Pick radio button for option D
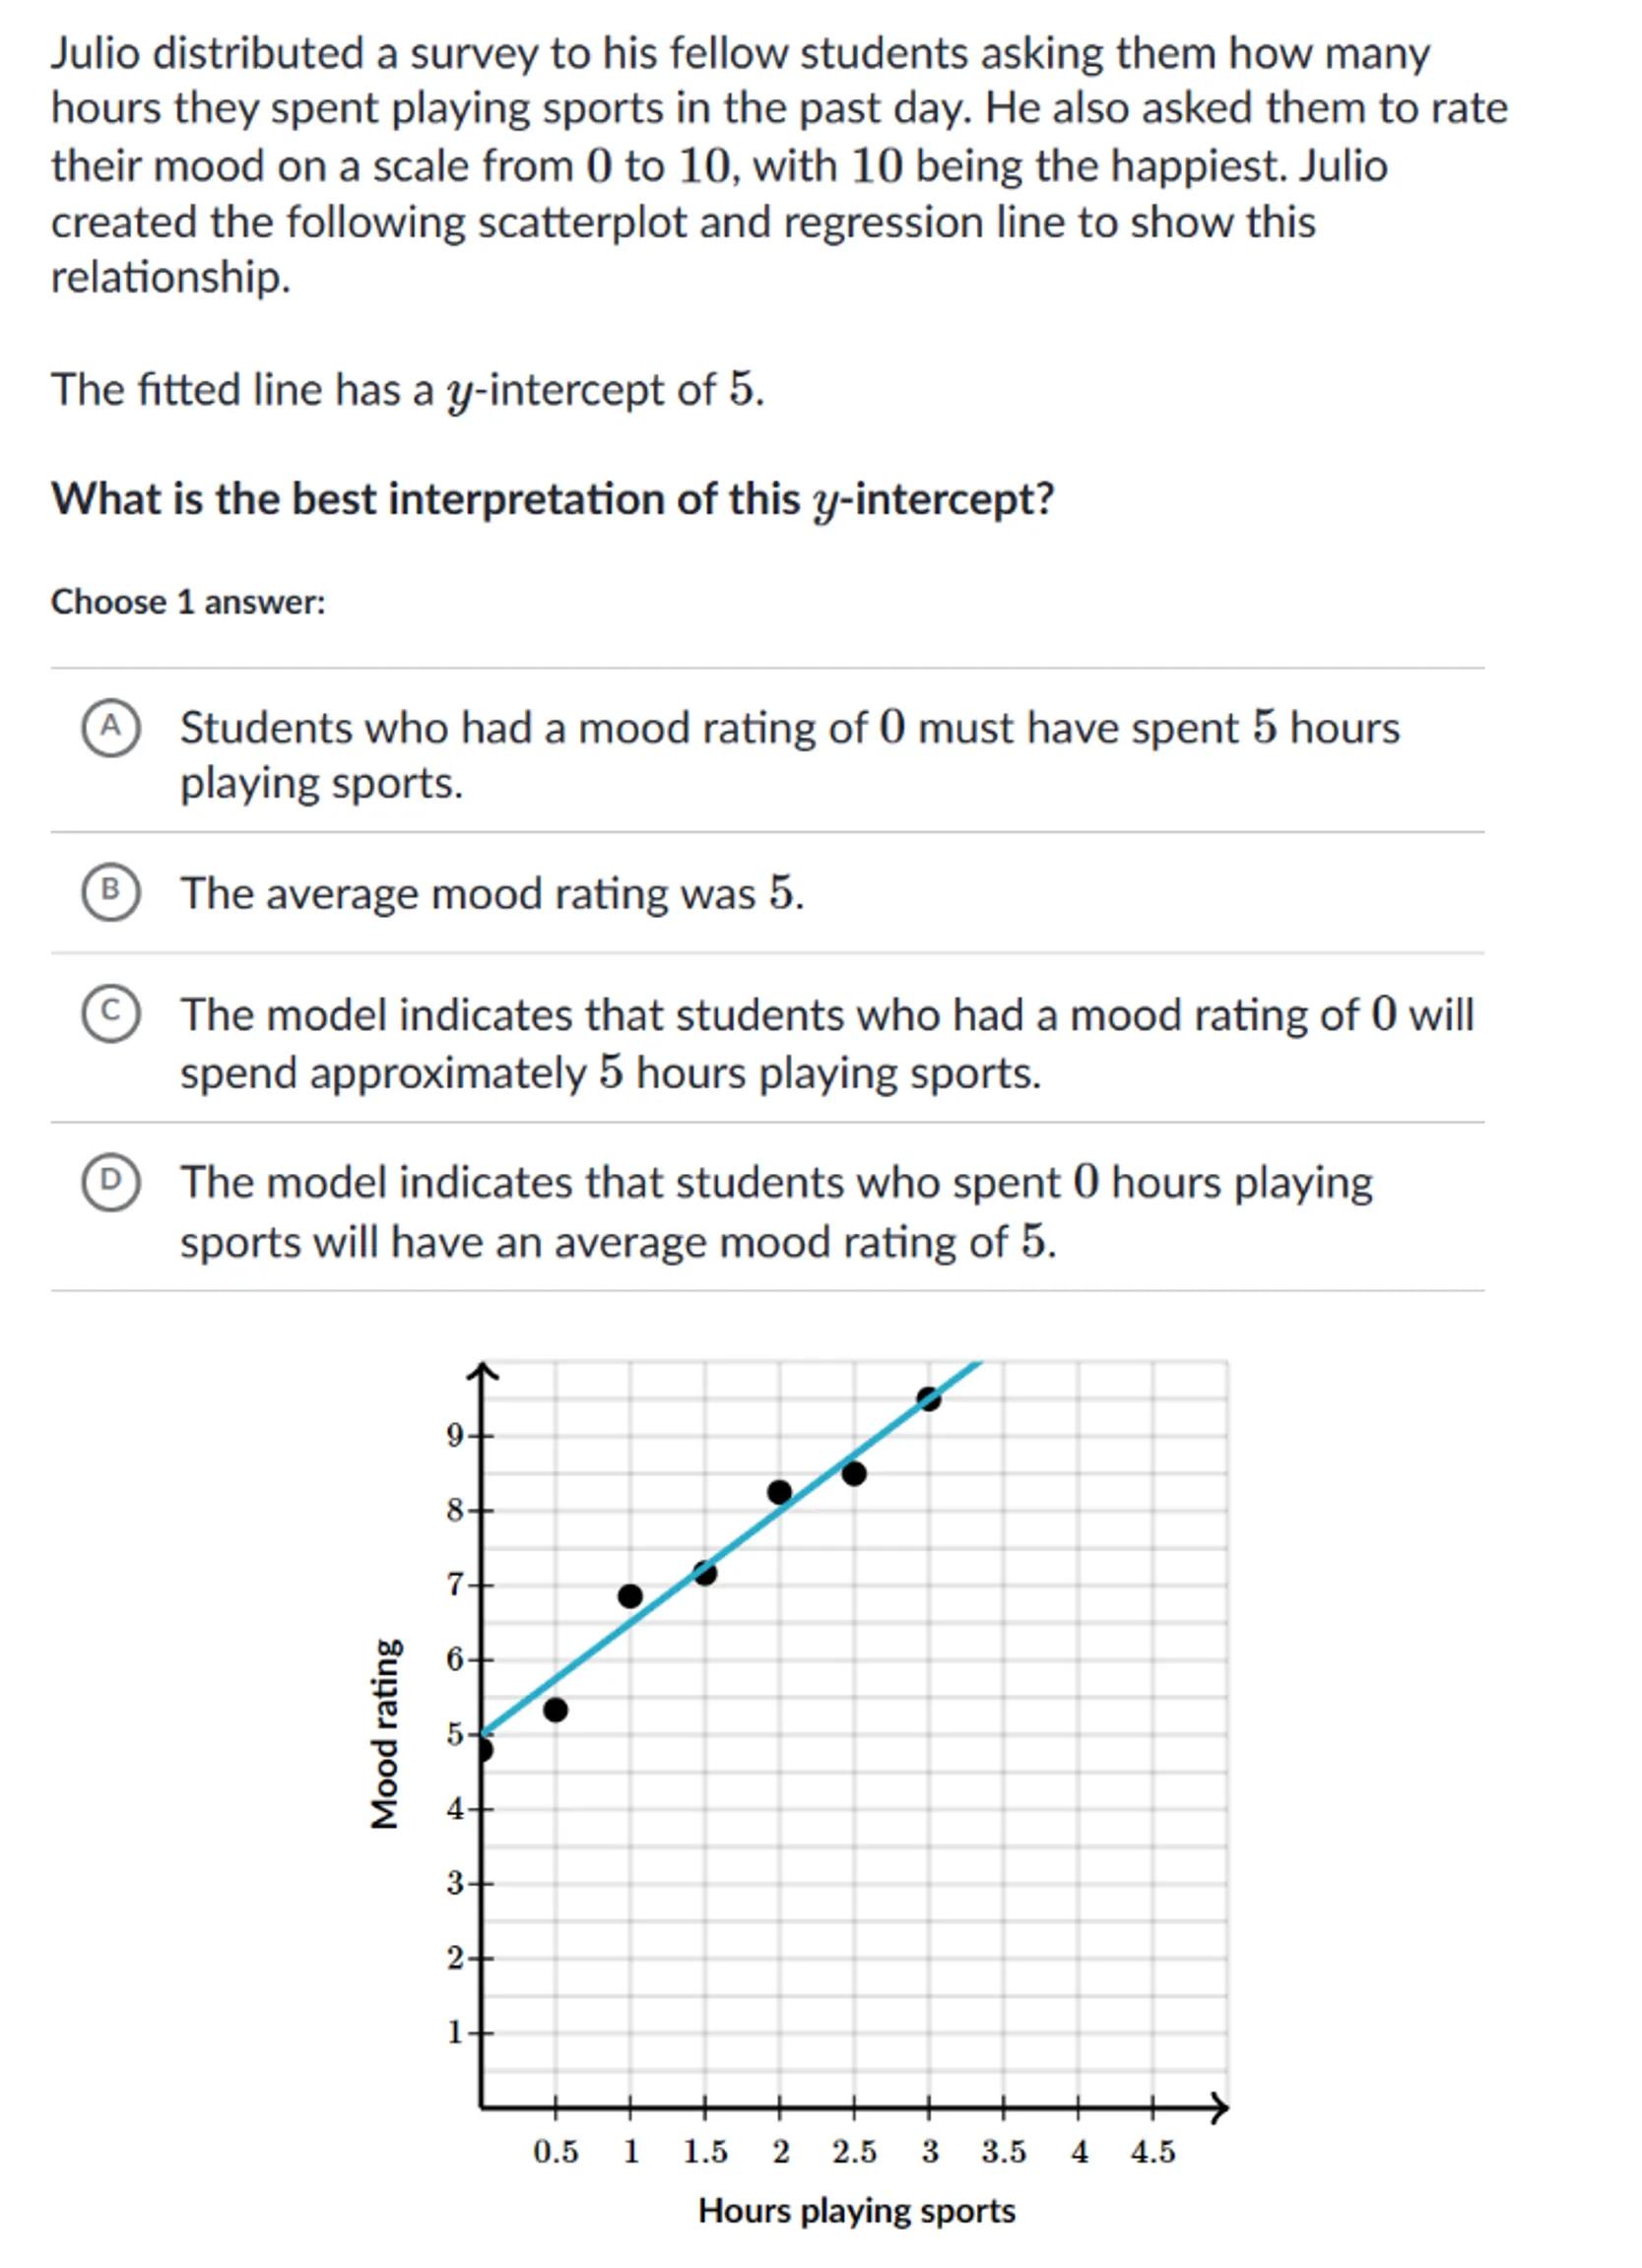This screenshot has width=1642, height=2268. (111, 1183)
